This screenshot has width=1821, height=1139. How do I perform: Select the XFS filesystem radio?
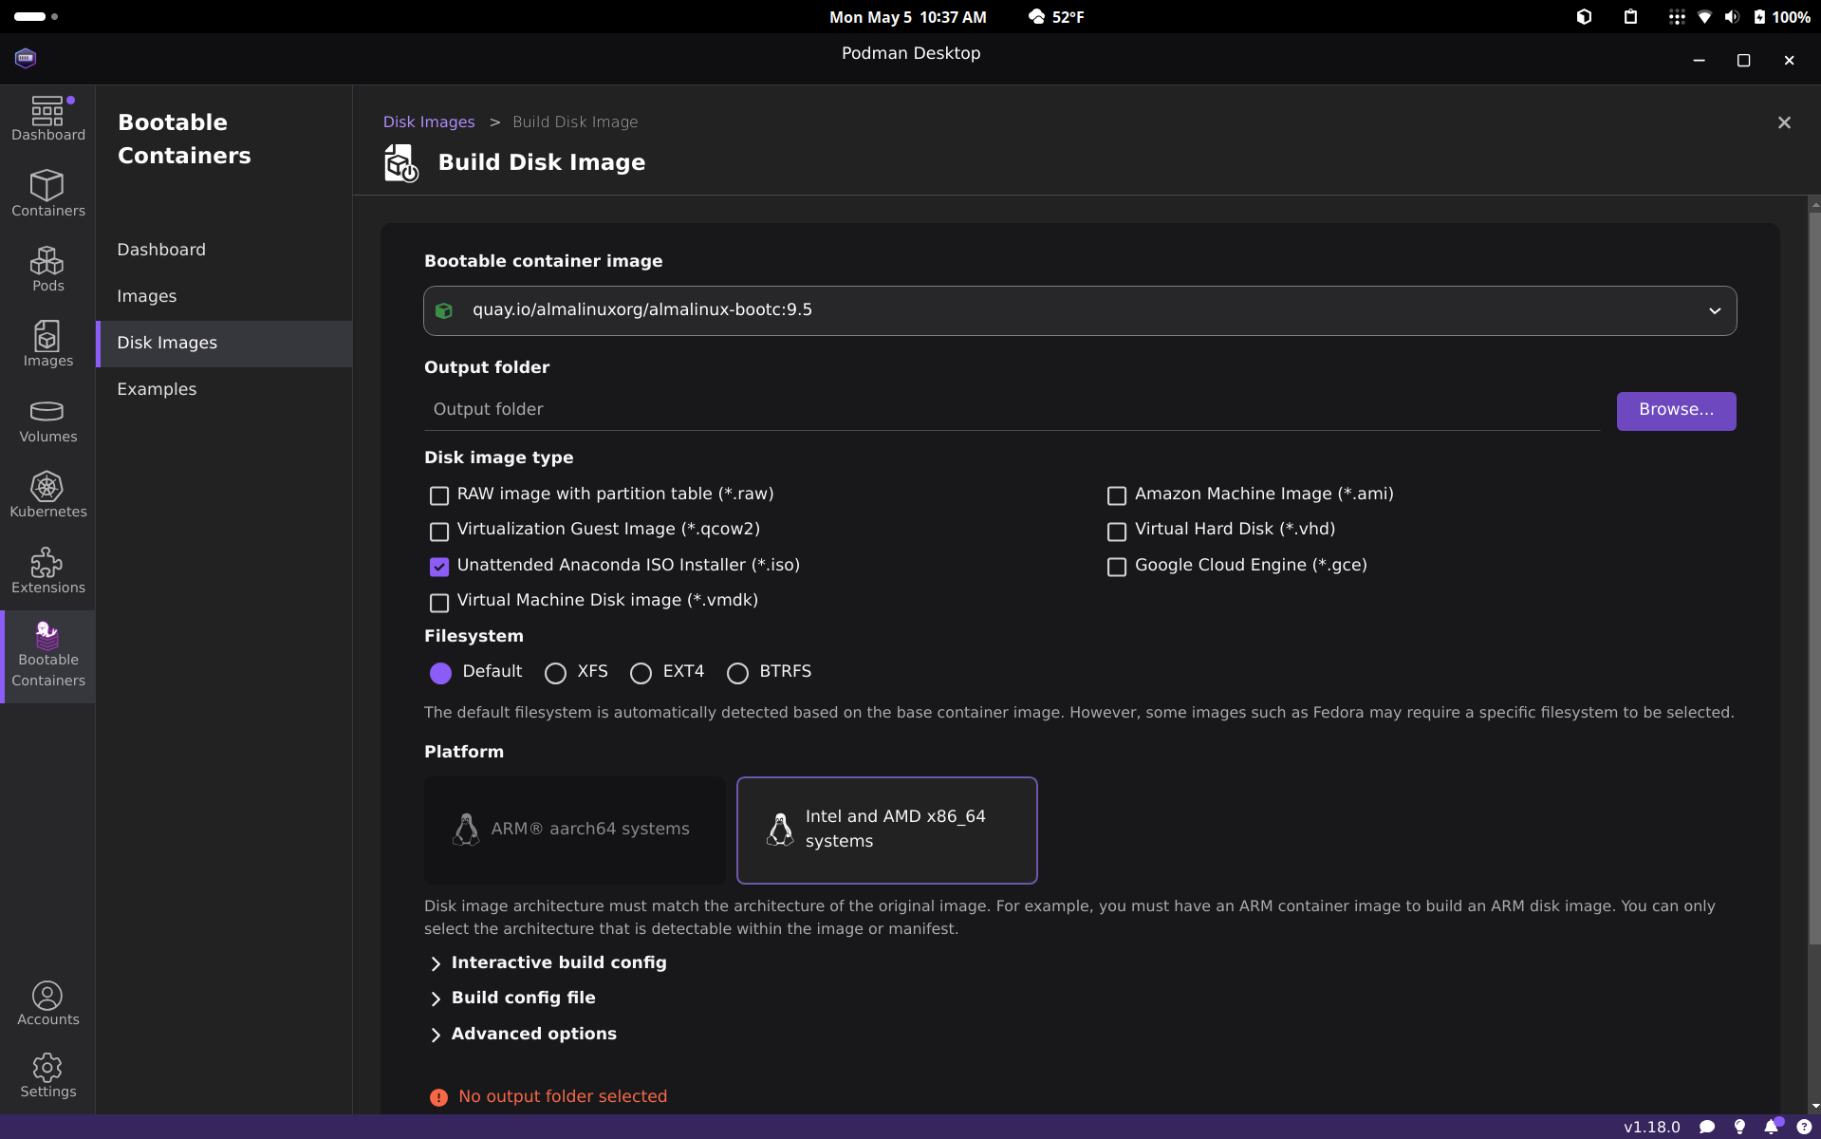coord(555,673)
